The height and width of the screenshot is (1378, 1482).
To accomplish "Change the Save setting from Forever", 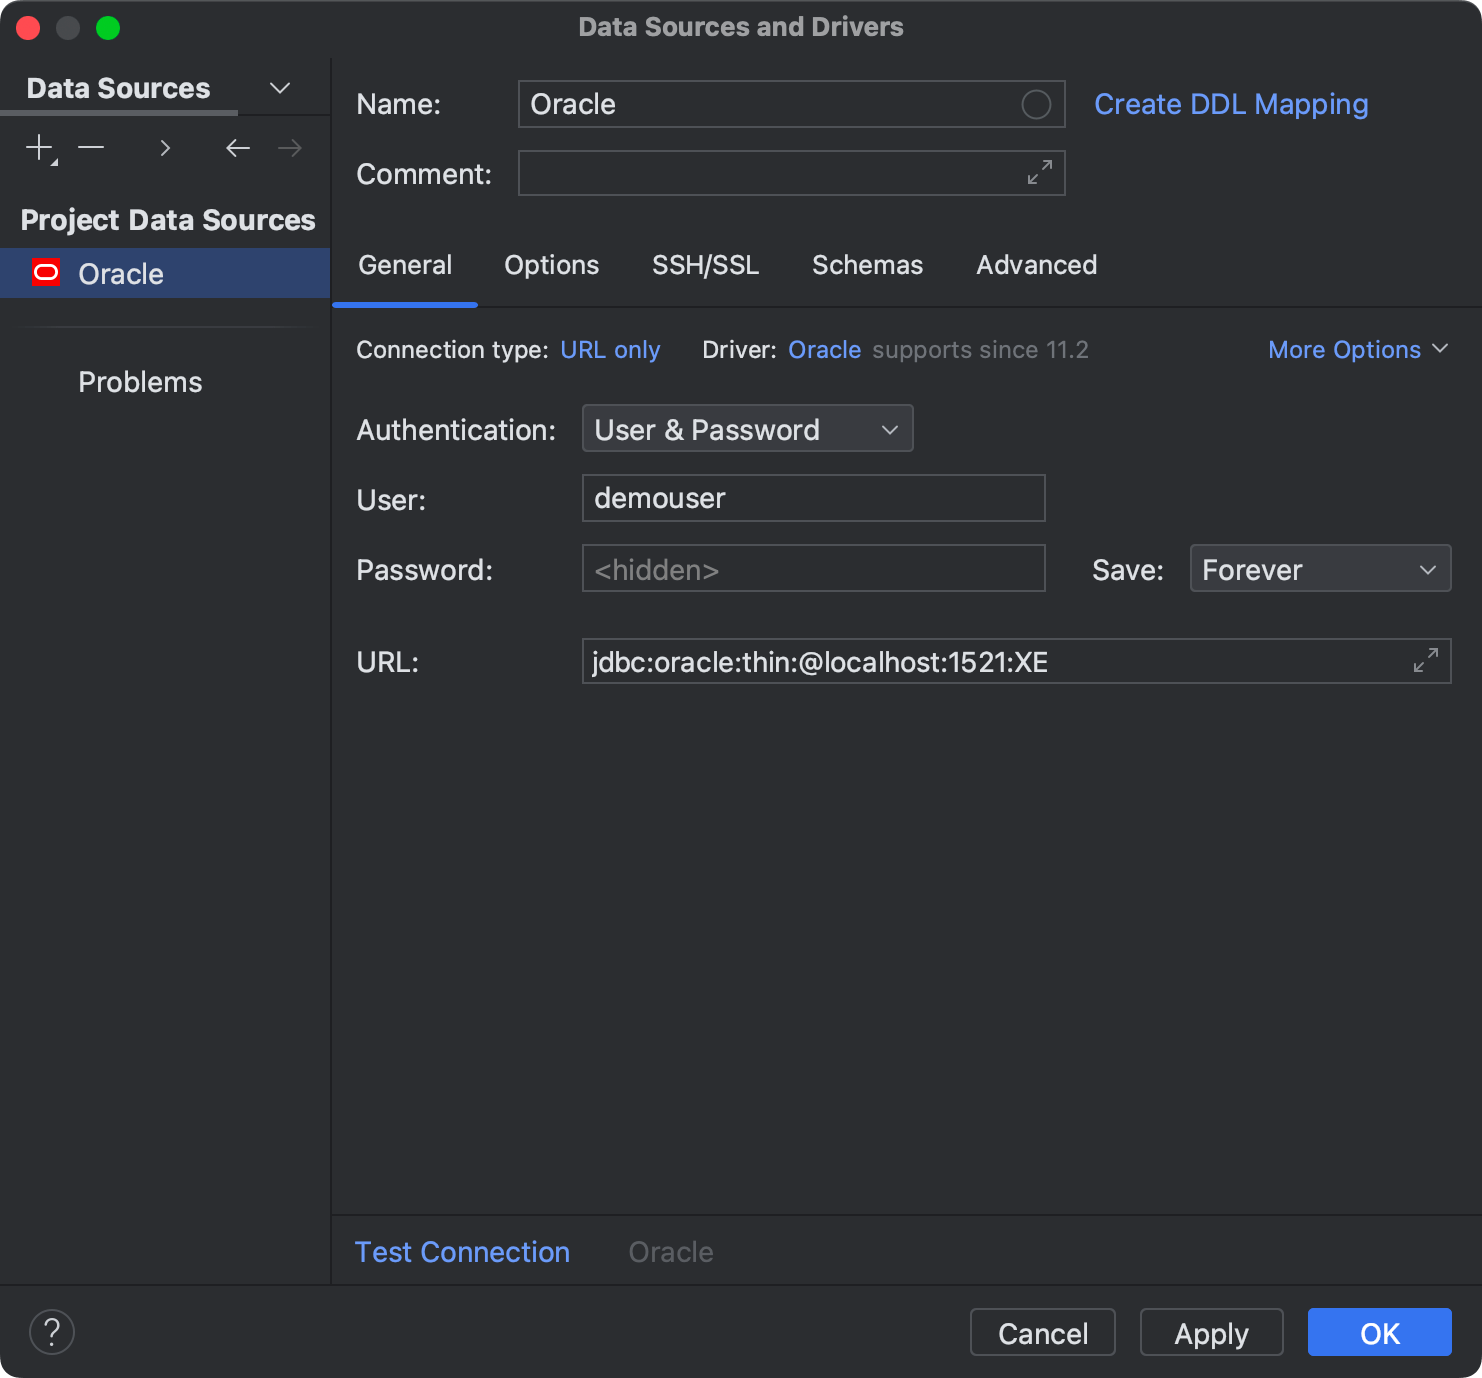I will point(1319,568).
